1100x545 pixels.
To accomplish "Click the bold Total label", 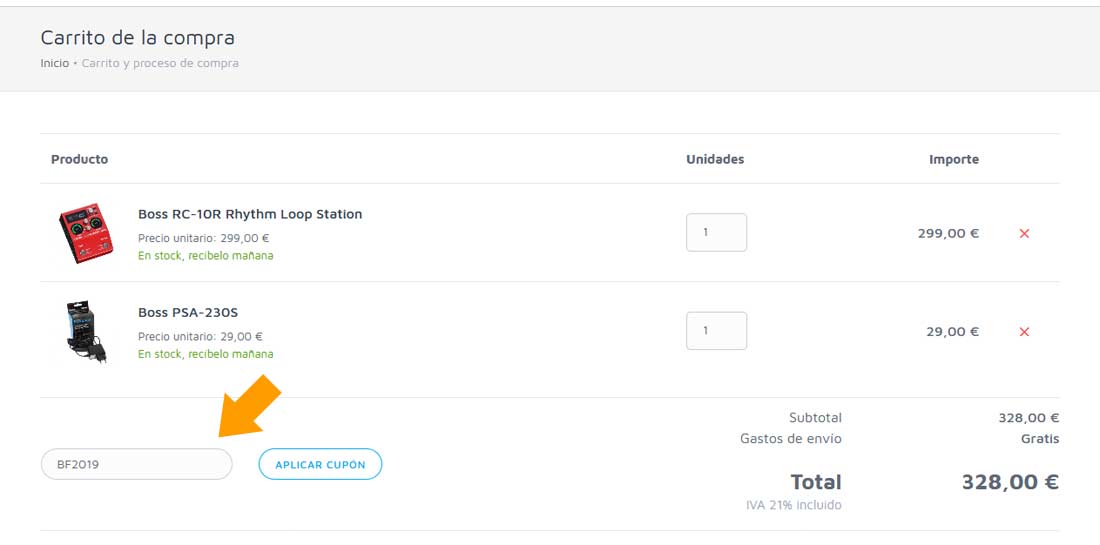I will point(816,482).
